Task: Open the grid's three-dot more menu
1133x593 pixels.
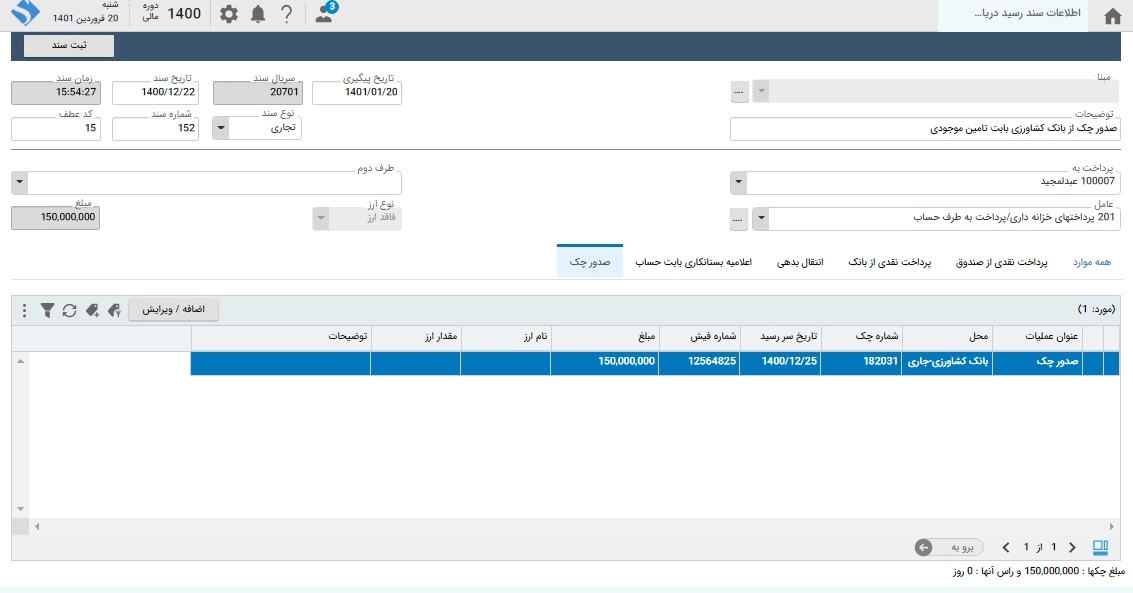Action: pos(24,310)
